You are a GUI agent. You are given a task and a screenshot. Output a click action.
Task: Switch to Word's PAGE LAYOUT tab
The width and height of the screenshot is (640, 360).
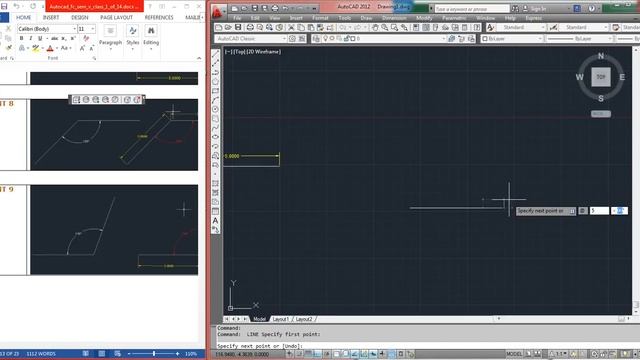pos(116,18)
